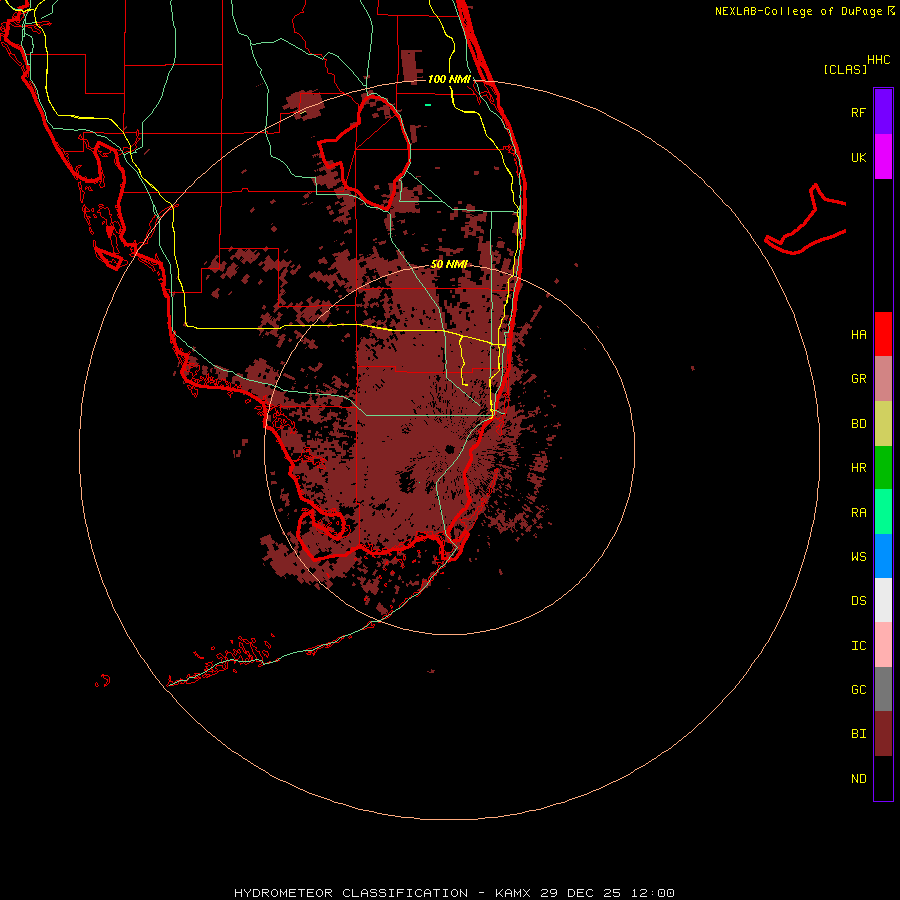This screenshot has width=900, height=900.
Task: Click the HHC product label
Action: pos(878,60)
